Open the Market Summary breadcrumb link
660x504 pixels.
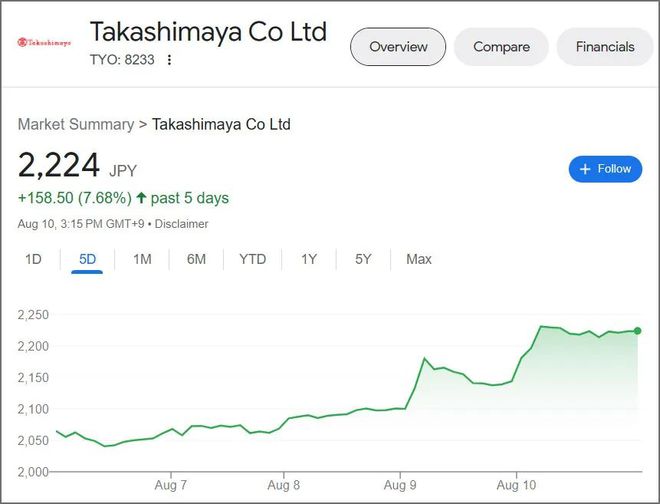pos(76,124)
